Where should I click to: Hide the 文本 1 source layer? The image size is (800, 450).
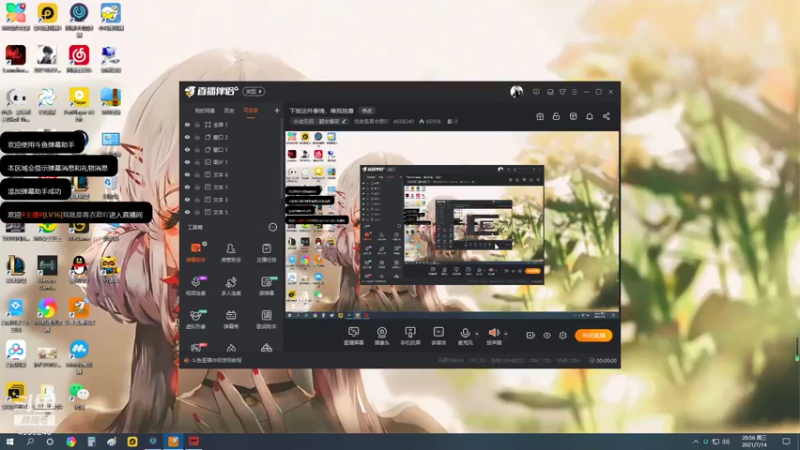coord(187,187)
